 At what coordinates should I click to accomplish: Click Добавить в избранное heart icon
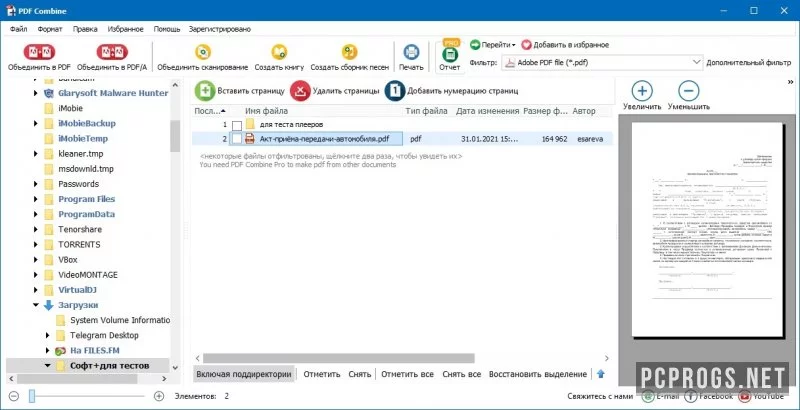click(526, 45)
